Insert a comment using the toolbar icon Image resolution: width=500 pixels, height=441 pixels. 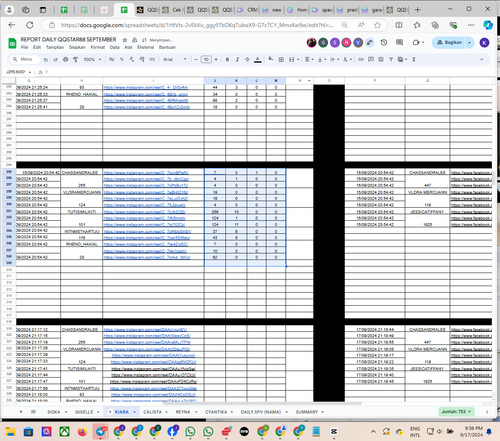coord(371,60)
